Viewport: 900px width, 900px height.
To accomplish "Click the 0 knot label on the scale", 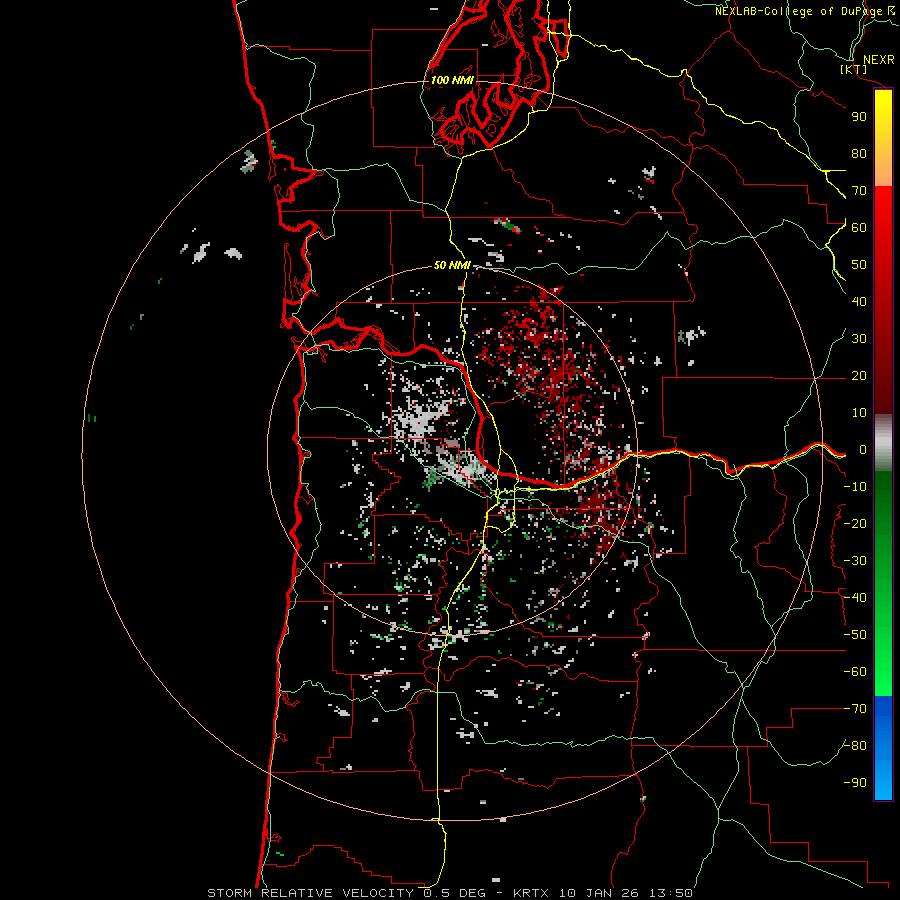I will point(863,450).
